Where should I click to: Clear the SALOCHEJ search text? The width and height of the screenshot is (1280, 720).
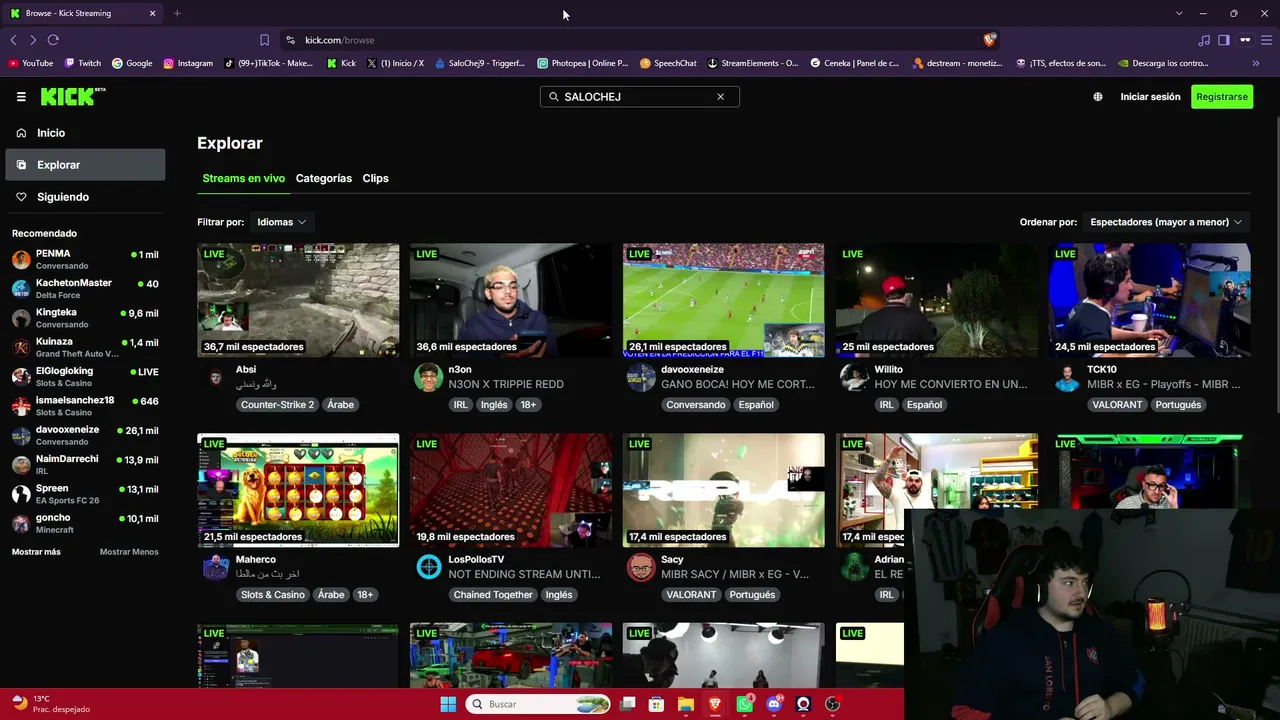coord(720,97)
